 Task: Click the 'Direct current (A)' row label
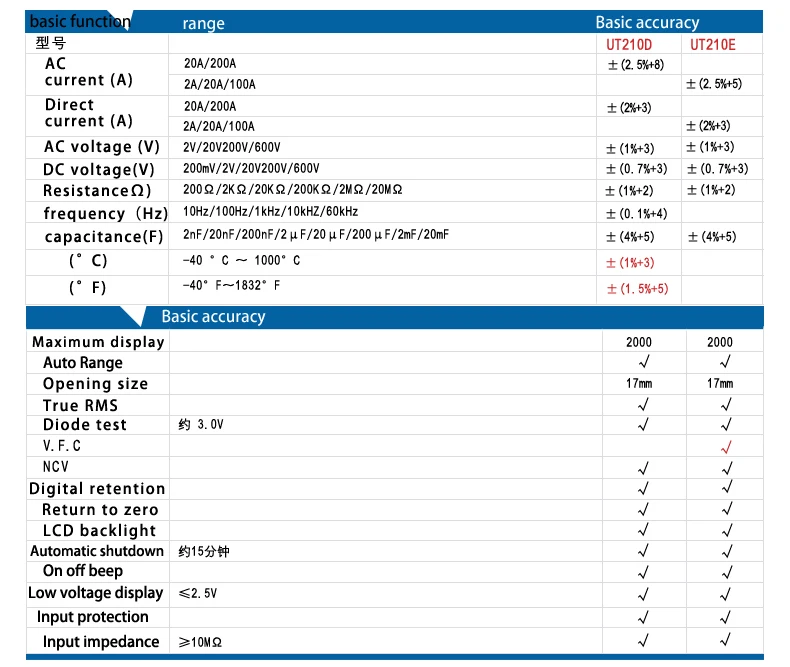[89, 113]
